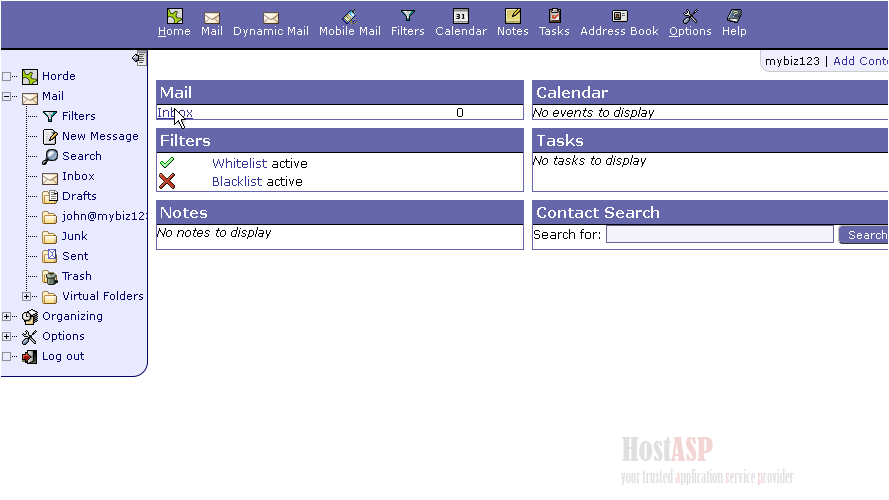
Task: Expand the Organizing tree node
Action: pyautogui.click(x=7, y=317)
